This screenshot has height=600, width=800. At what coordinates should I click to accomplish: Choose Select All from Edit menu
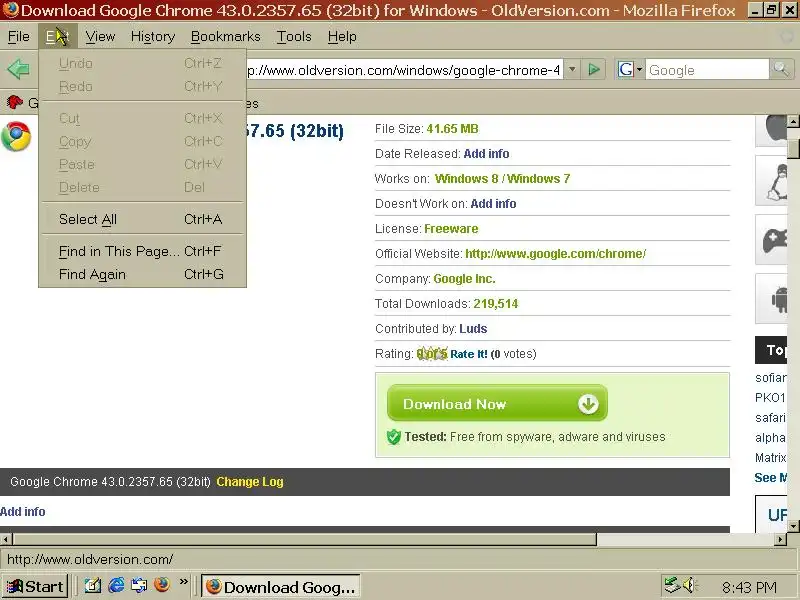[x=142, y=219]
